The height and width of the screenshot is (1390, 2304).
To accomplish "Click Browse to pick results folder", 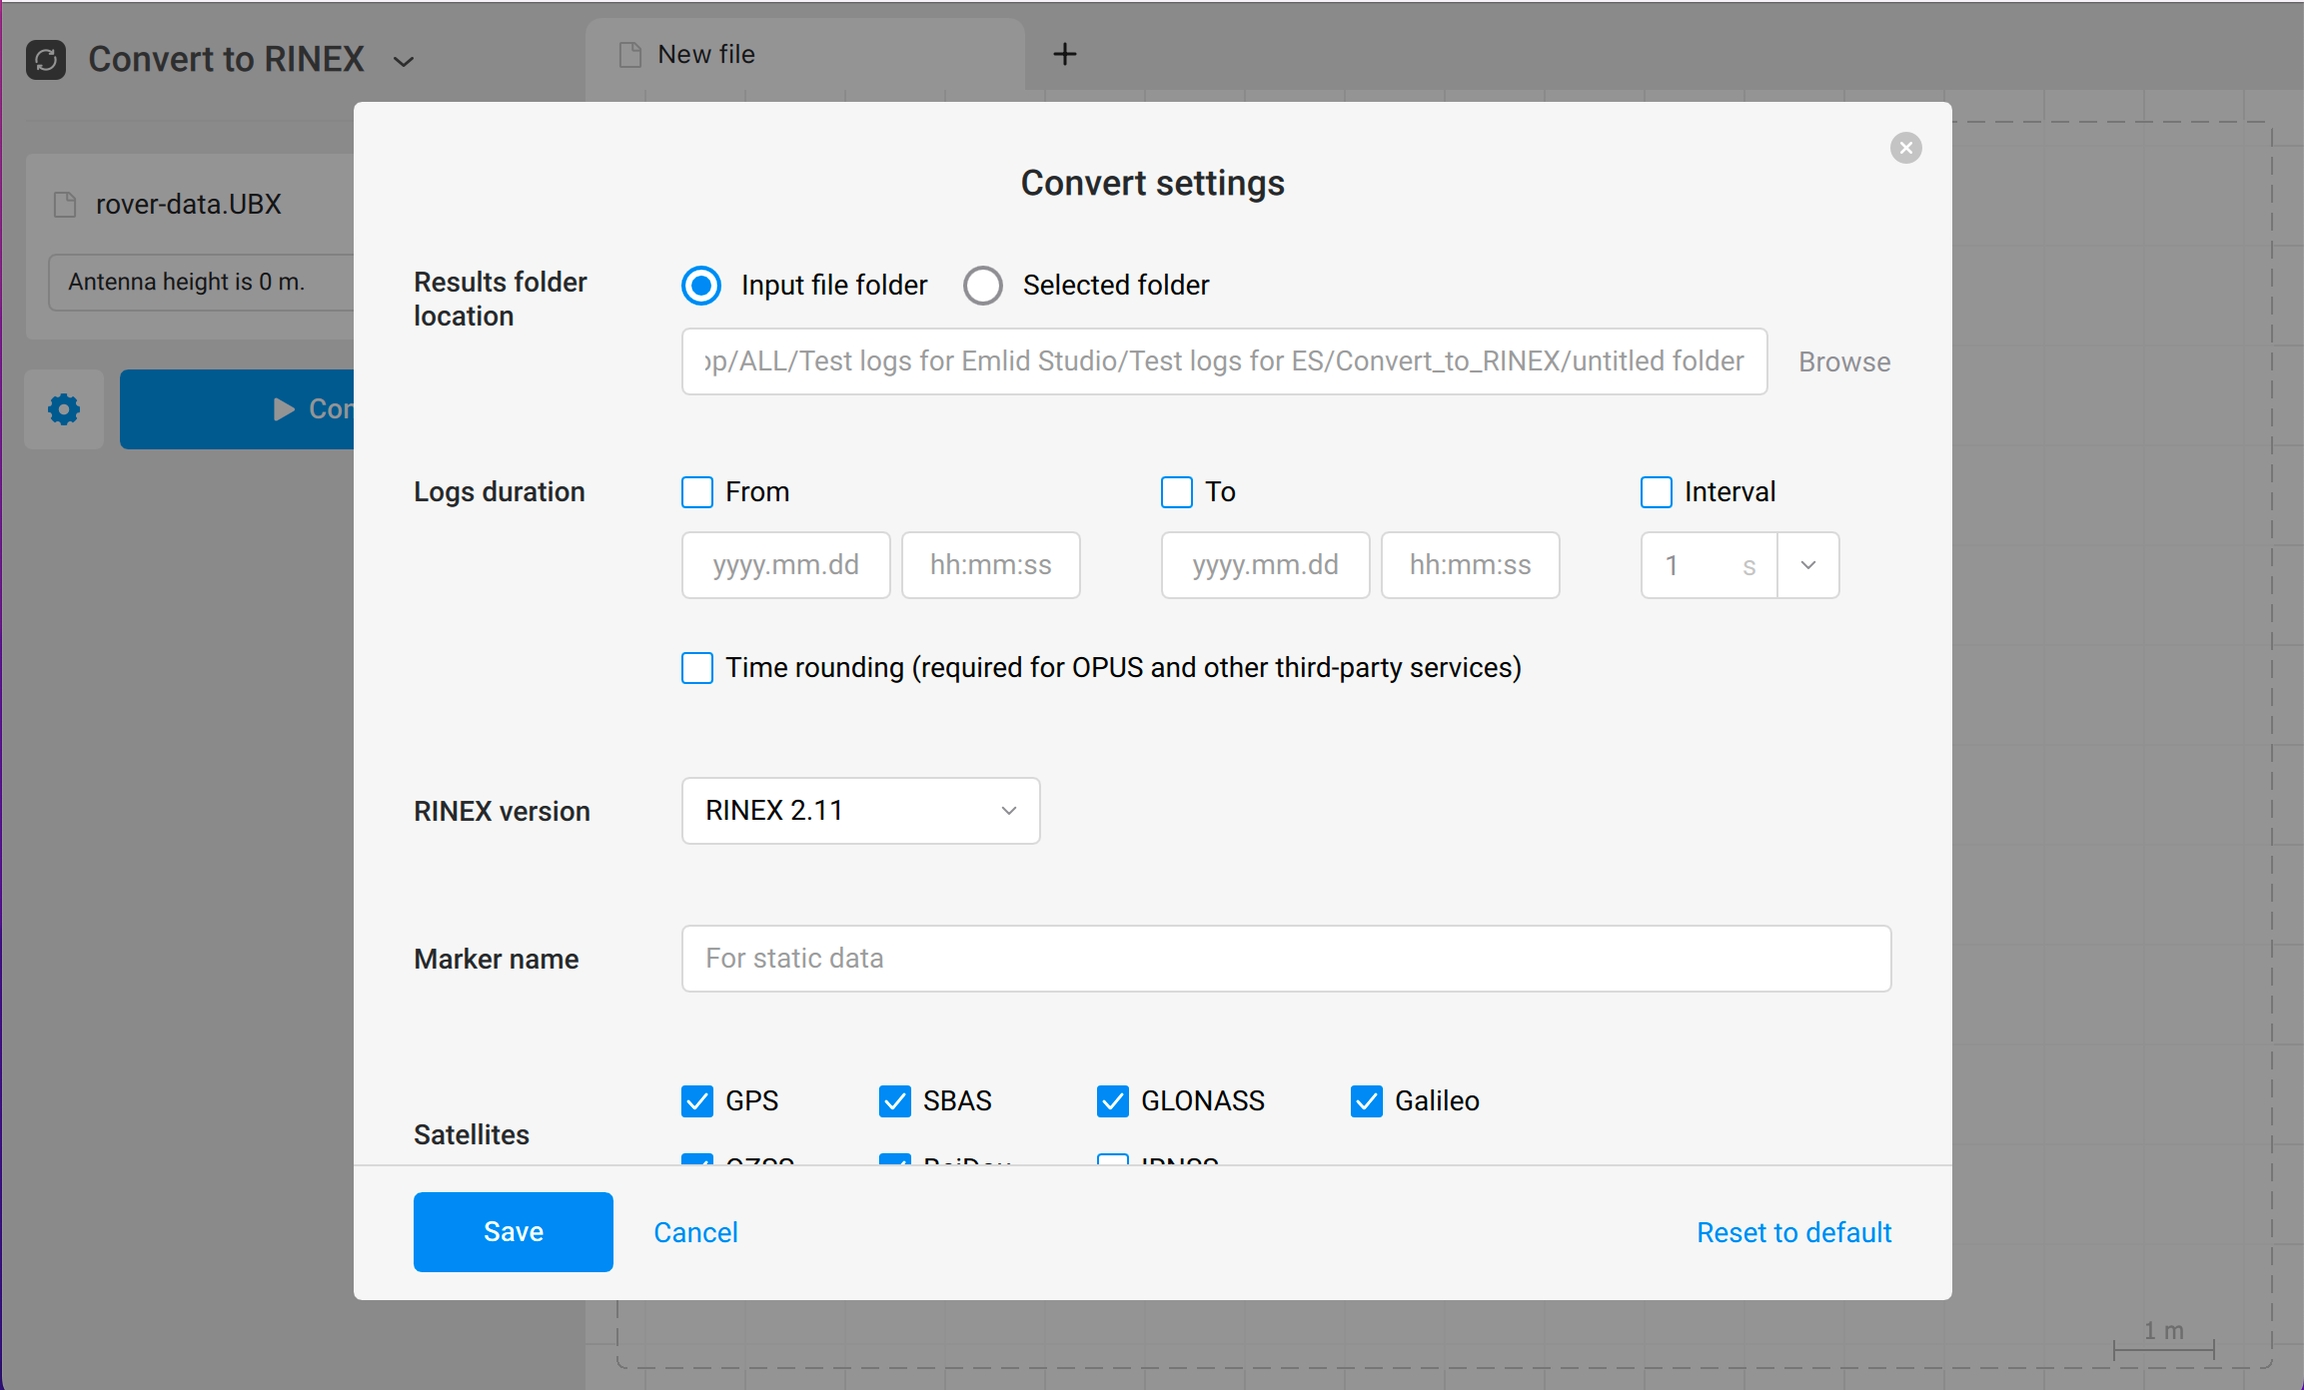I will 1843,362.
